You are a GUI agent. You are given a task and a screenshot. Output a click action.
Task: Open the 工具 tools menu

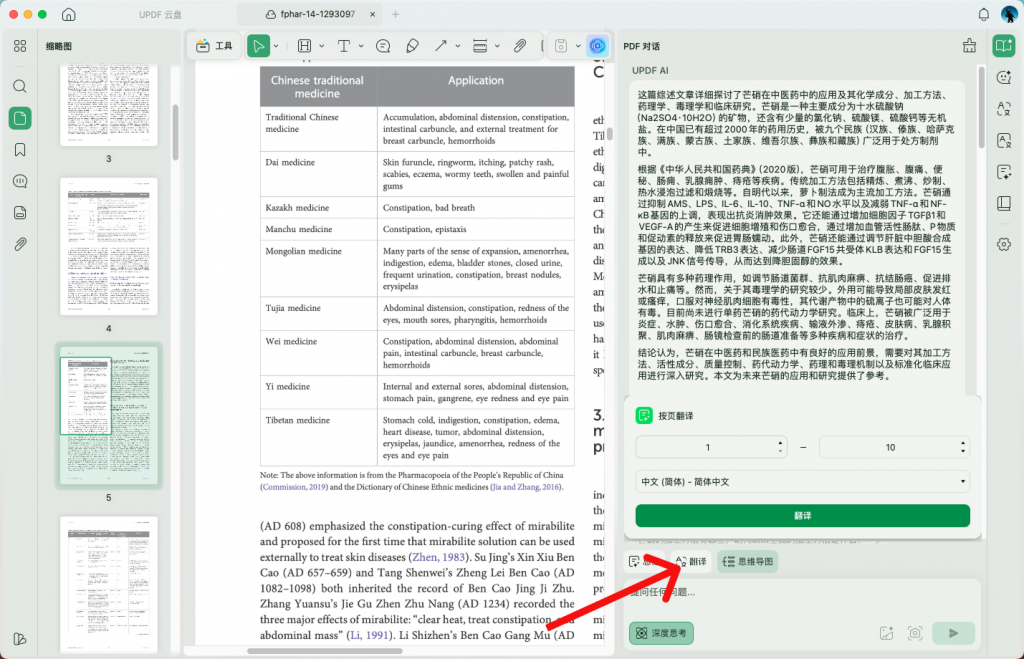[214, 46]
